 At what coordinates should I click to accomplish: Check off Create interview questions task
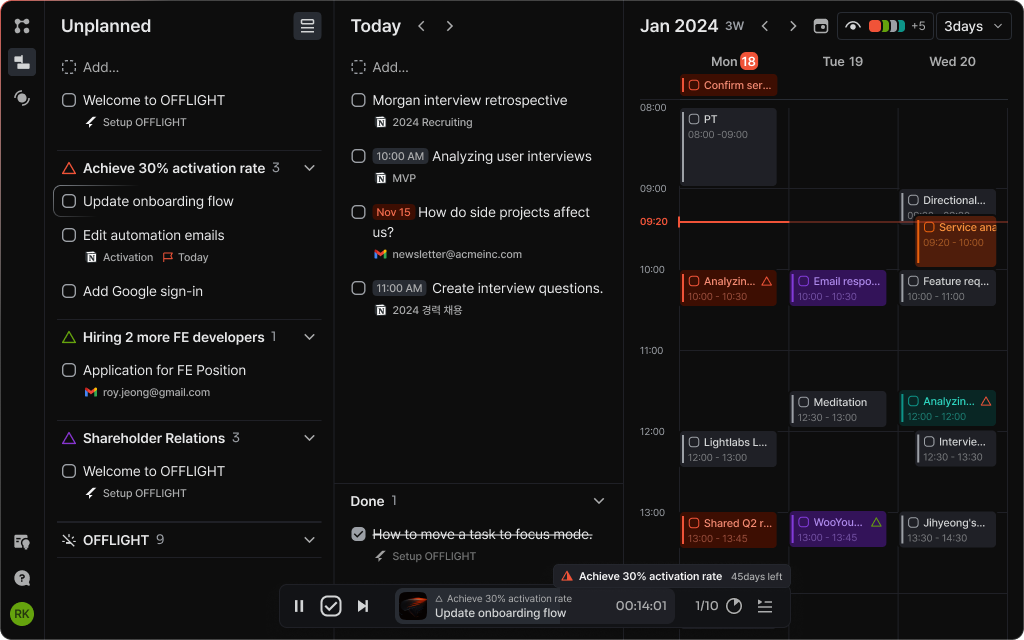[x=358, y=288]
